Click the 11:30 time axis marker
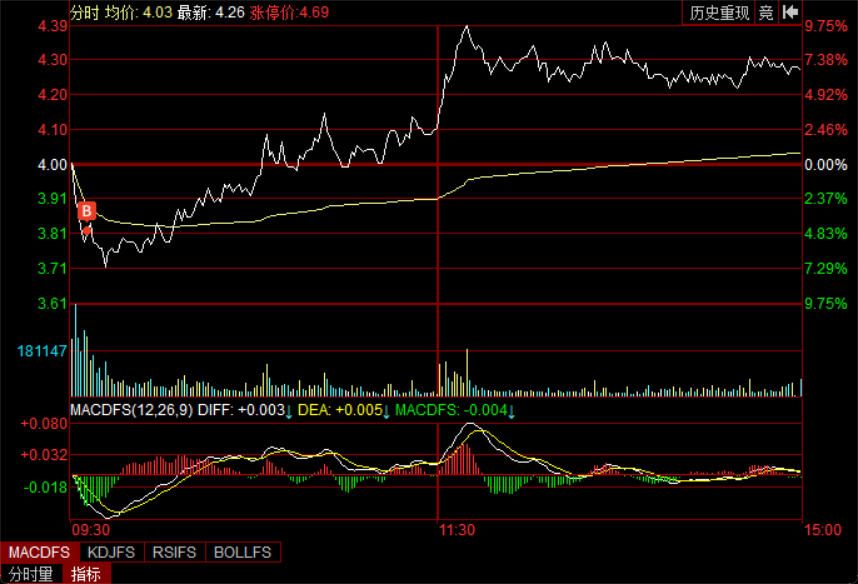Screen dimensions: 858x584 tap(456, 529)
